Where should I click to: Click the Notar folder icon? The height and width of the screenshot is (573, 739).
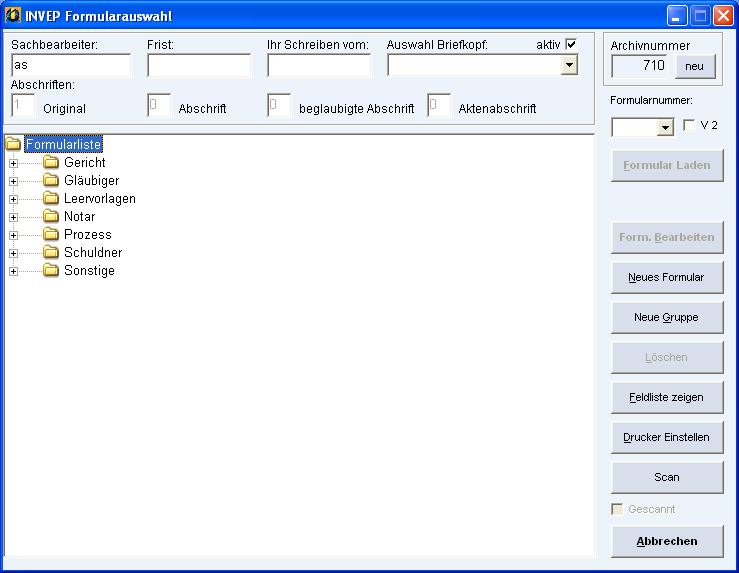click(x=51, y=217)
